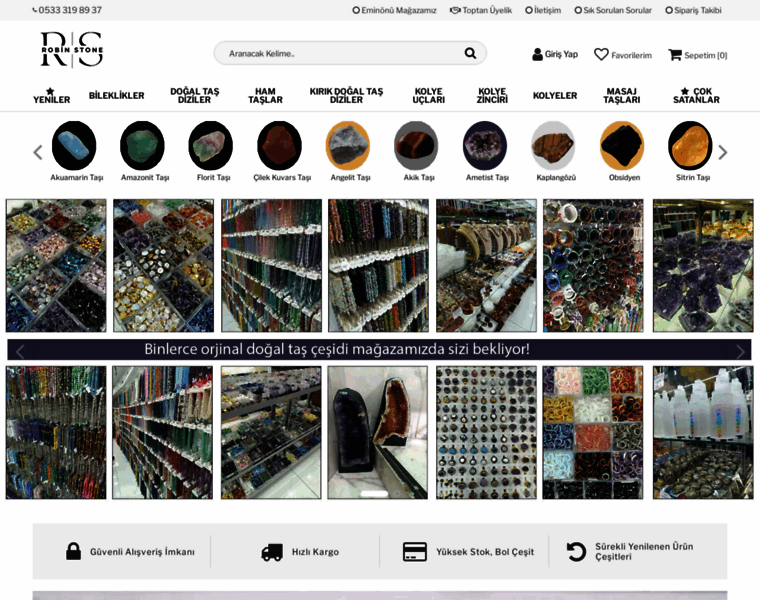Click the Giriş Yap user icon
Viewport: 760px width, 600px height.
(537, 55)
